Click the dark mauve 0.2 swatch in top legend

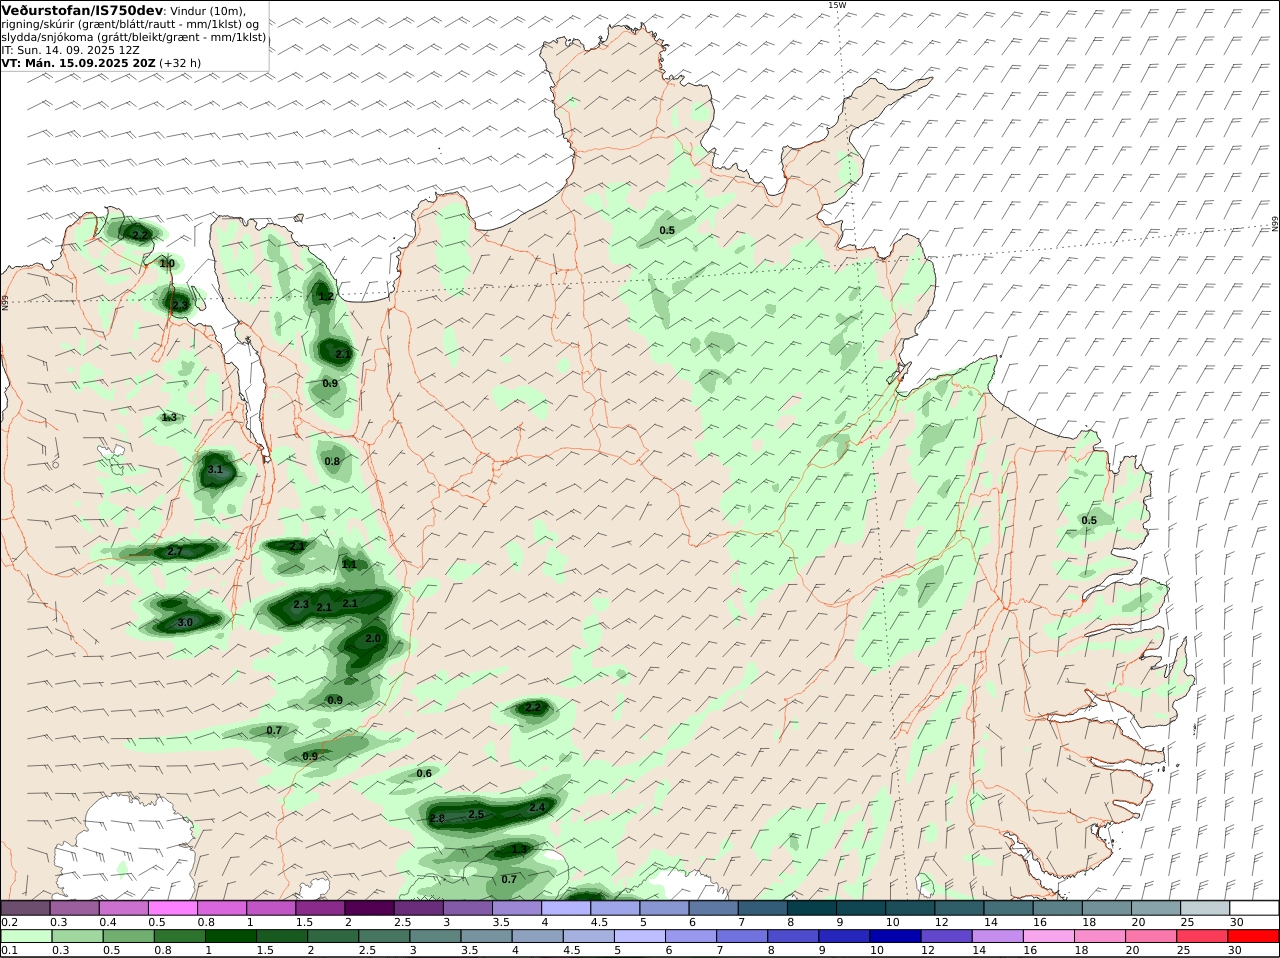[x=26, y=908]
